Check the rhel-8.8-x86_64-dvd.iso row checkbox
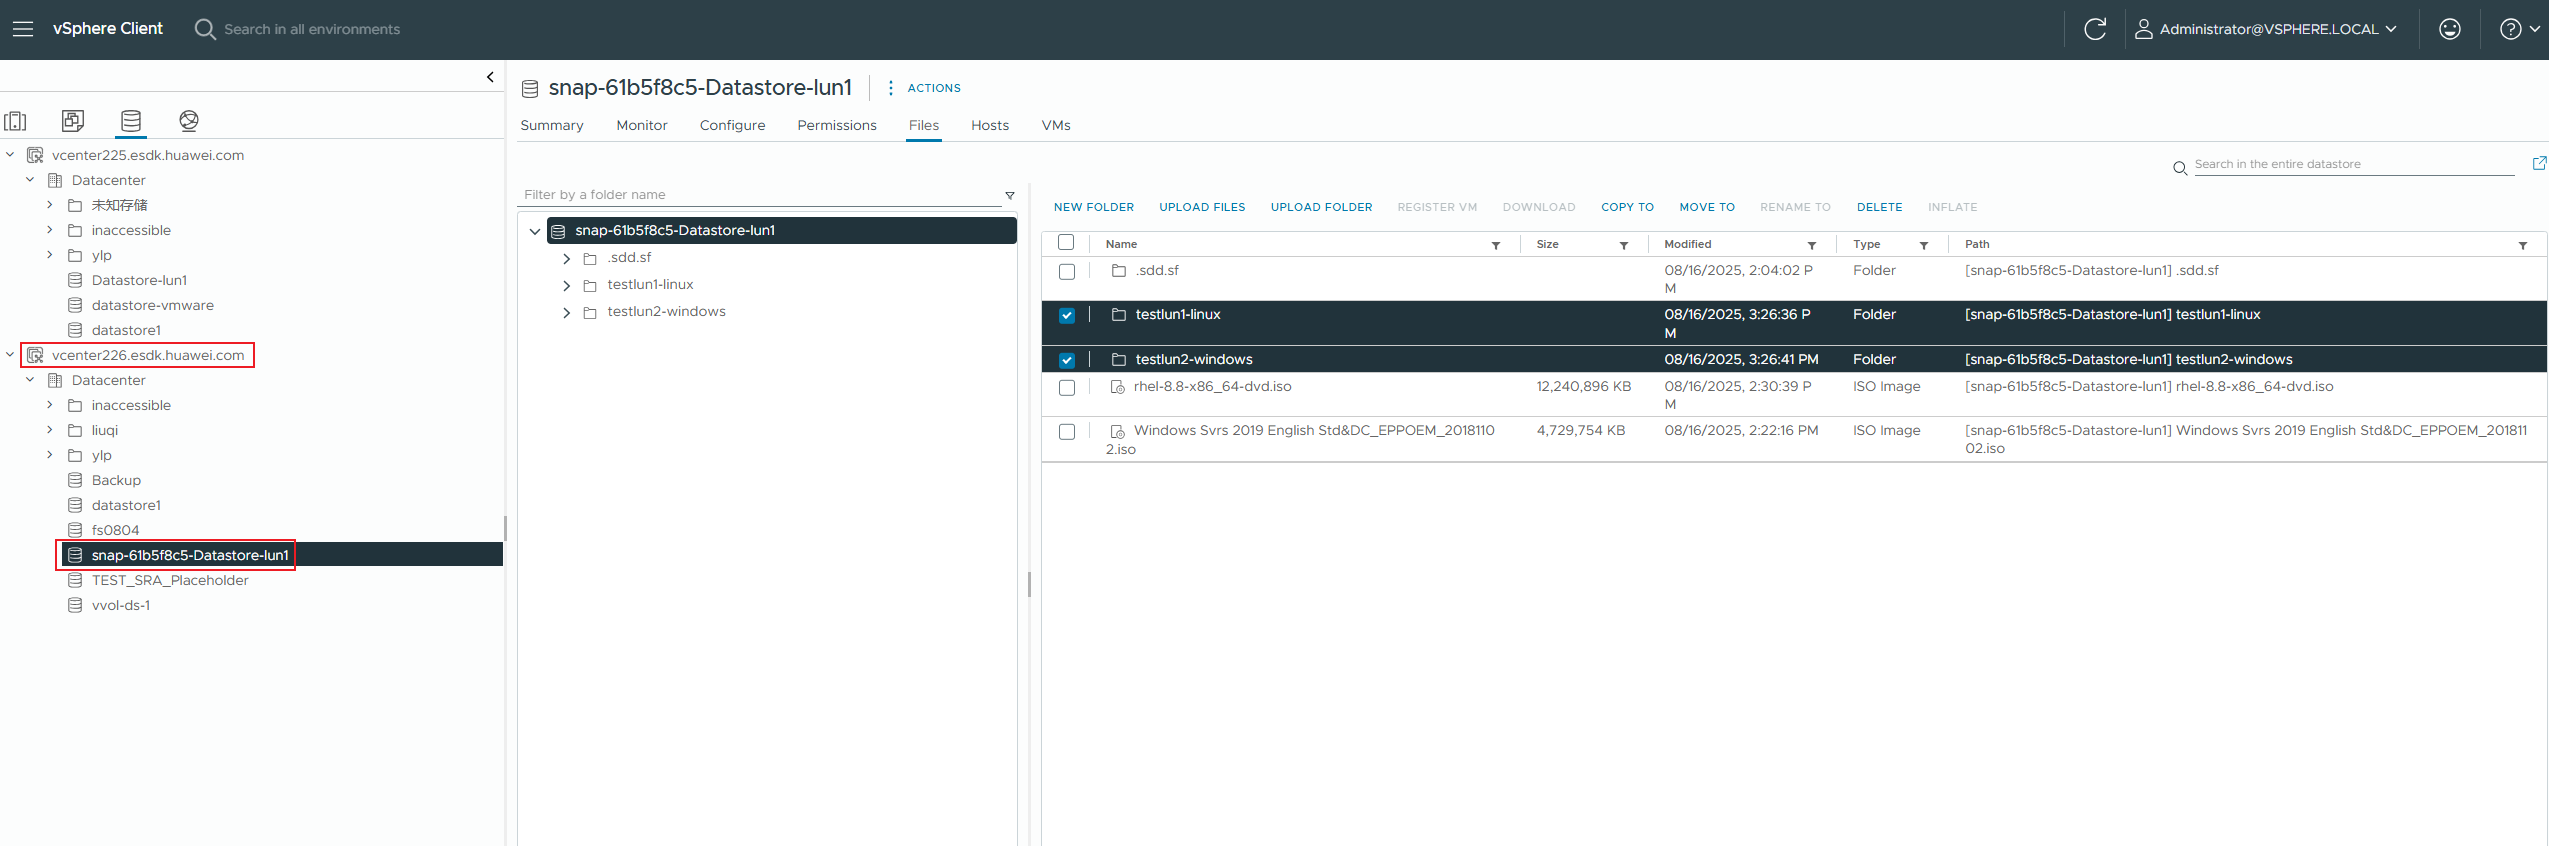 pyautogui.click(x=1067, y=388)
